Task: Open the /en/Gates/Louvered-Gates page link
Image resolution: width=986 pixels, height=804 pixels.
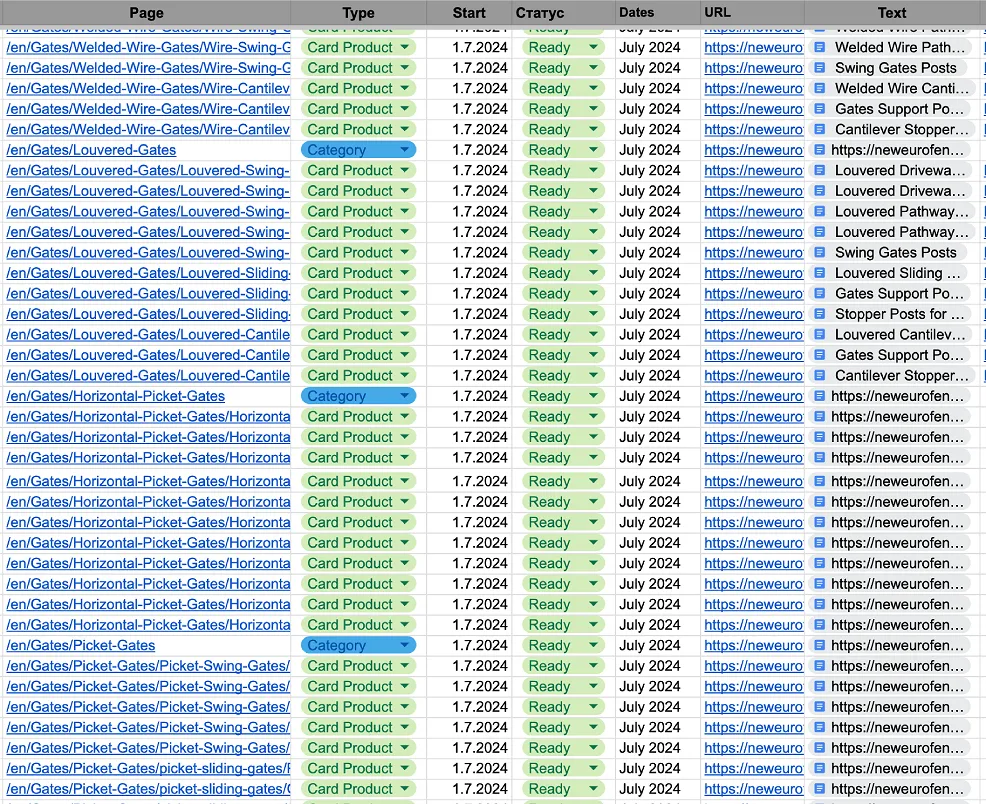Action: tap(91, 150)
